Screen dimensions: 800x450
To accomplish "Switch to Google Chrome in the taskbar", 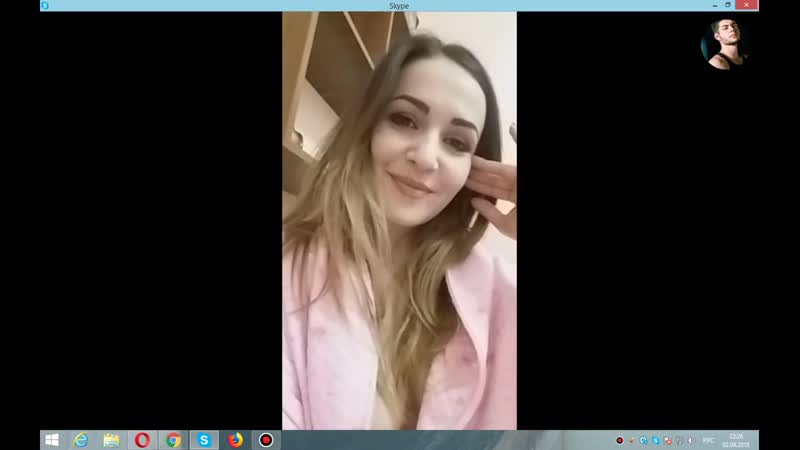I will pyautogui.click(x=173, y=440).
